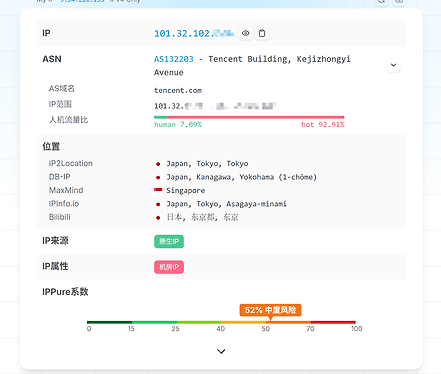Click the Singapore flag icon
The image size is (441, 374).
click(158, 190)
